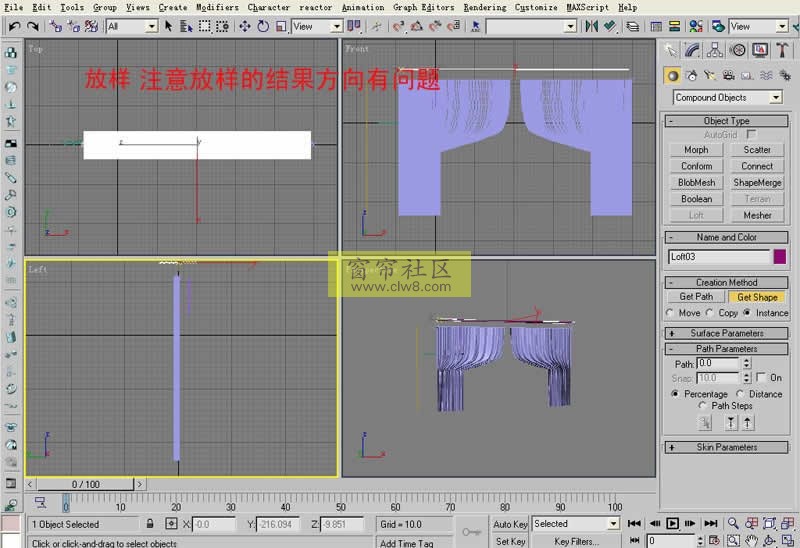The width and height of the screenshot is (800, 548).
Task: Open the Motion command panel tab
Action: click(737, 50)
